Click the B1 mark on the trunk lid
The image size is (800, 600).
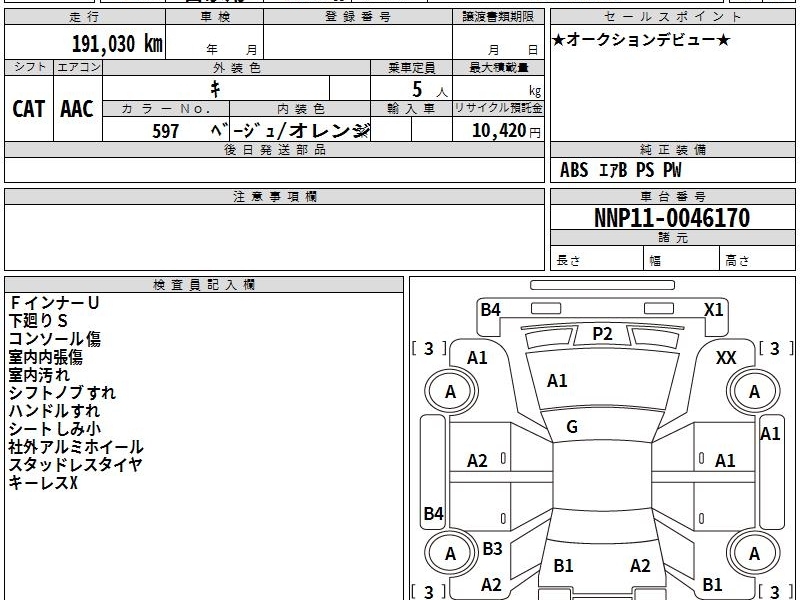[563, 565]
